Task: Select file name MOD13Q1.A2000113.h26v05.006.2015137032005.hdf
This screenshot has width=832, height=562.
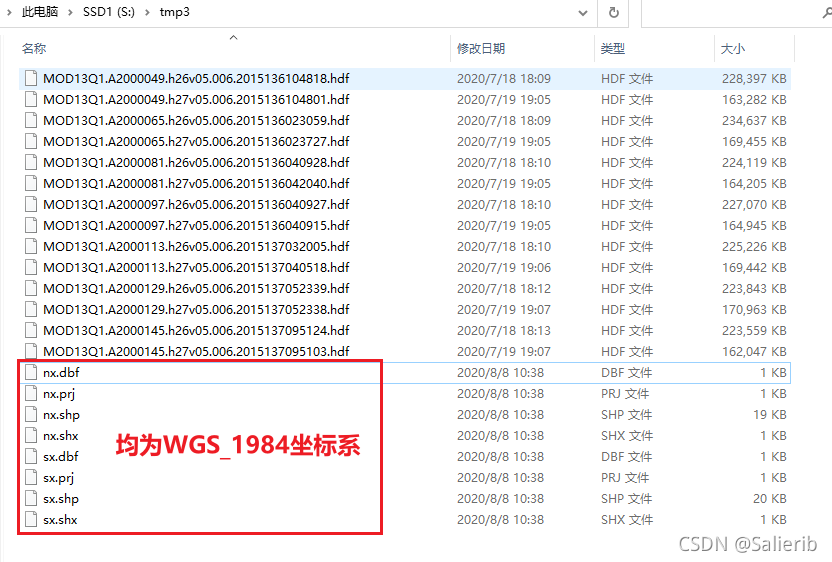Action: (196, 246)
